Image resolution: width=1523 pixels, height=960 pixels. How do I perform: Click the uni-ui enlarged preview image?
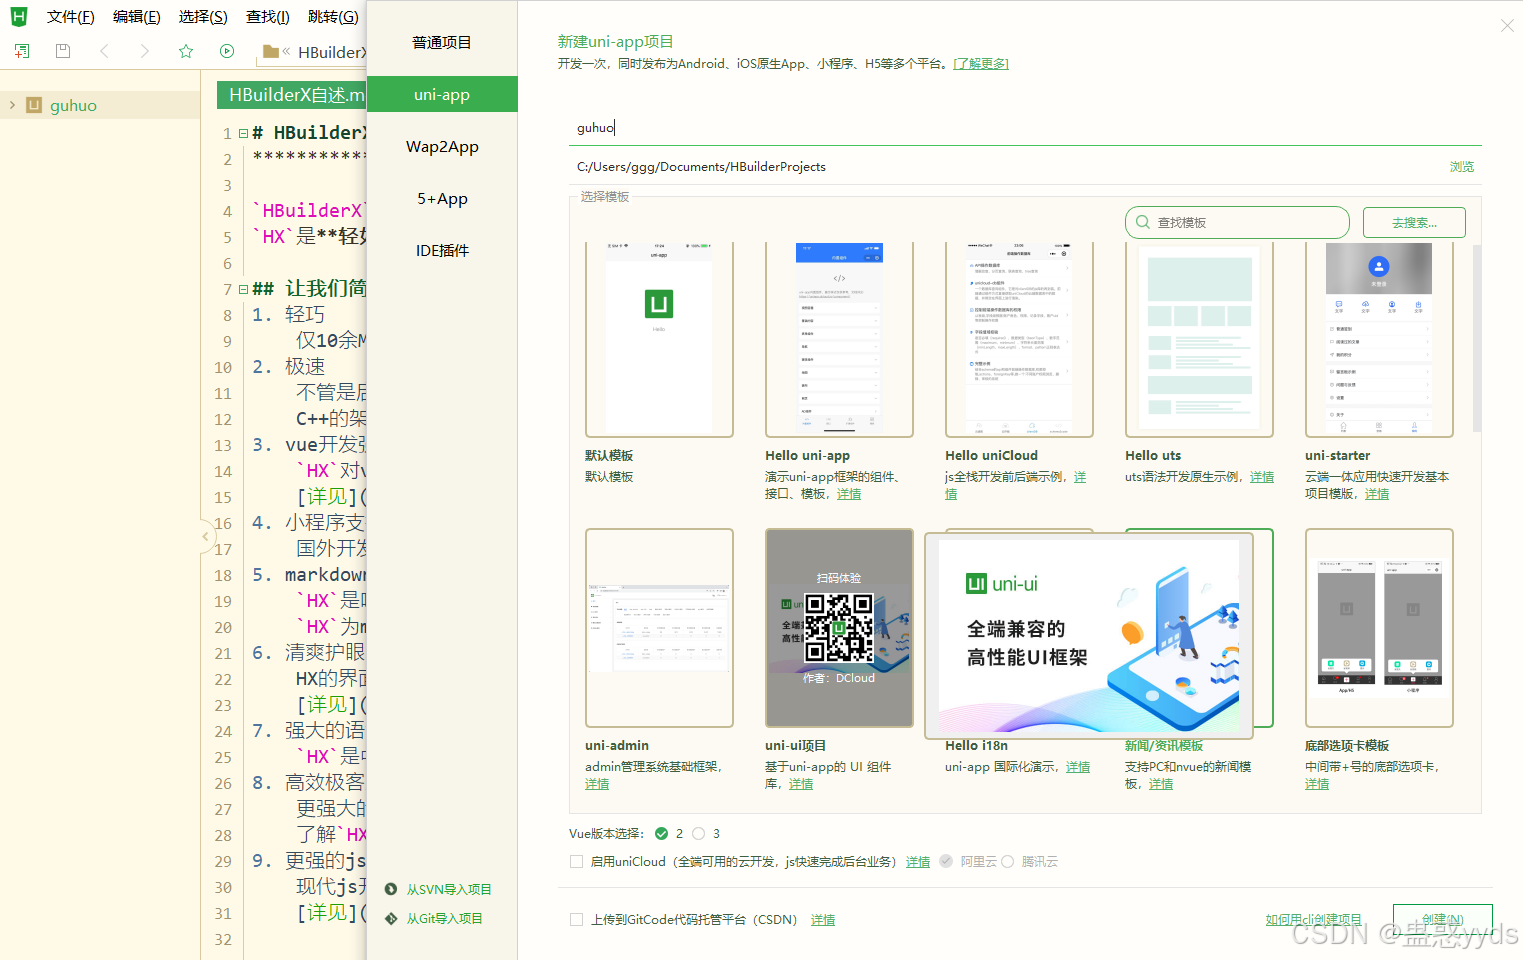coord(1089,636)
